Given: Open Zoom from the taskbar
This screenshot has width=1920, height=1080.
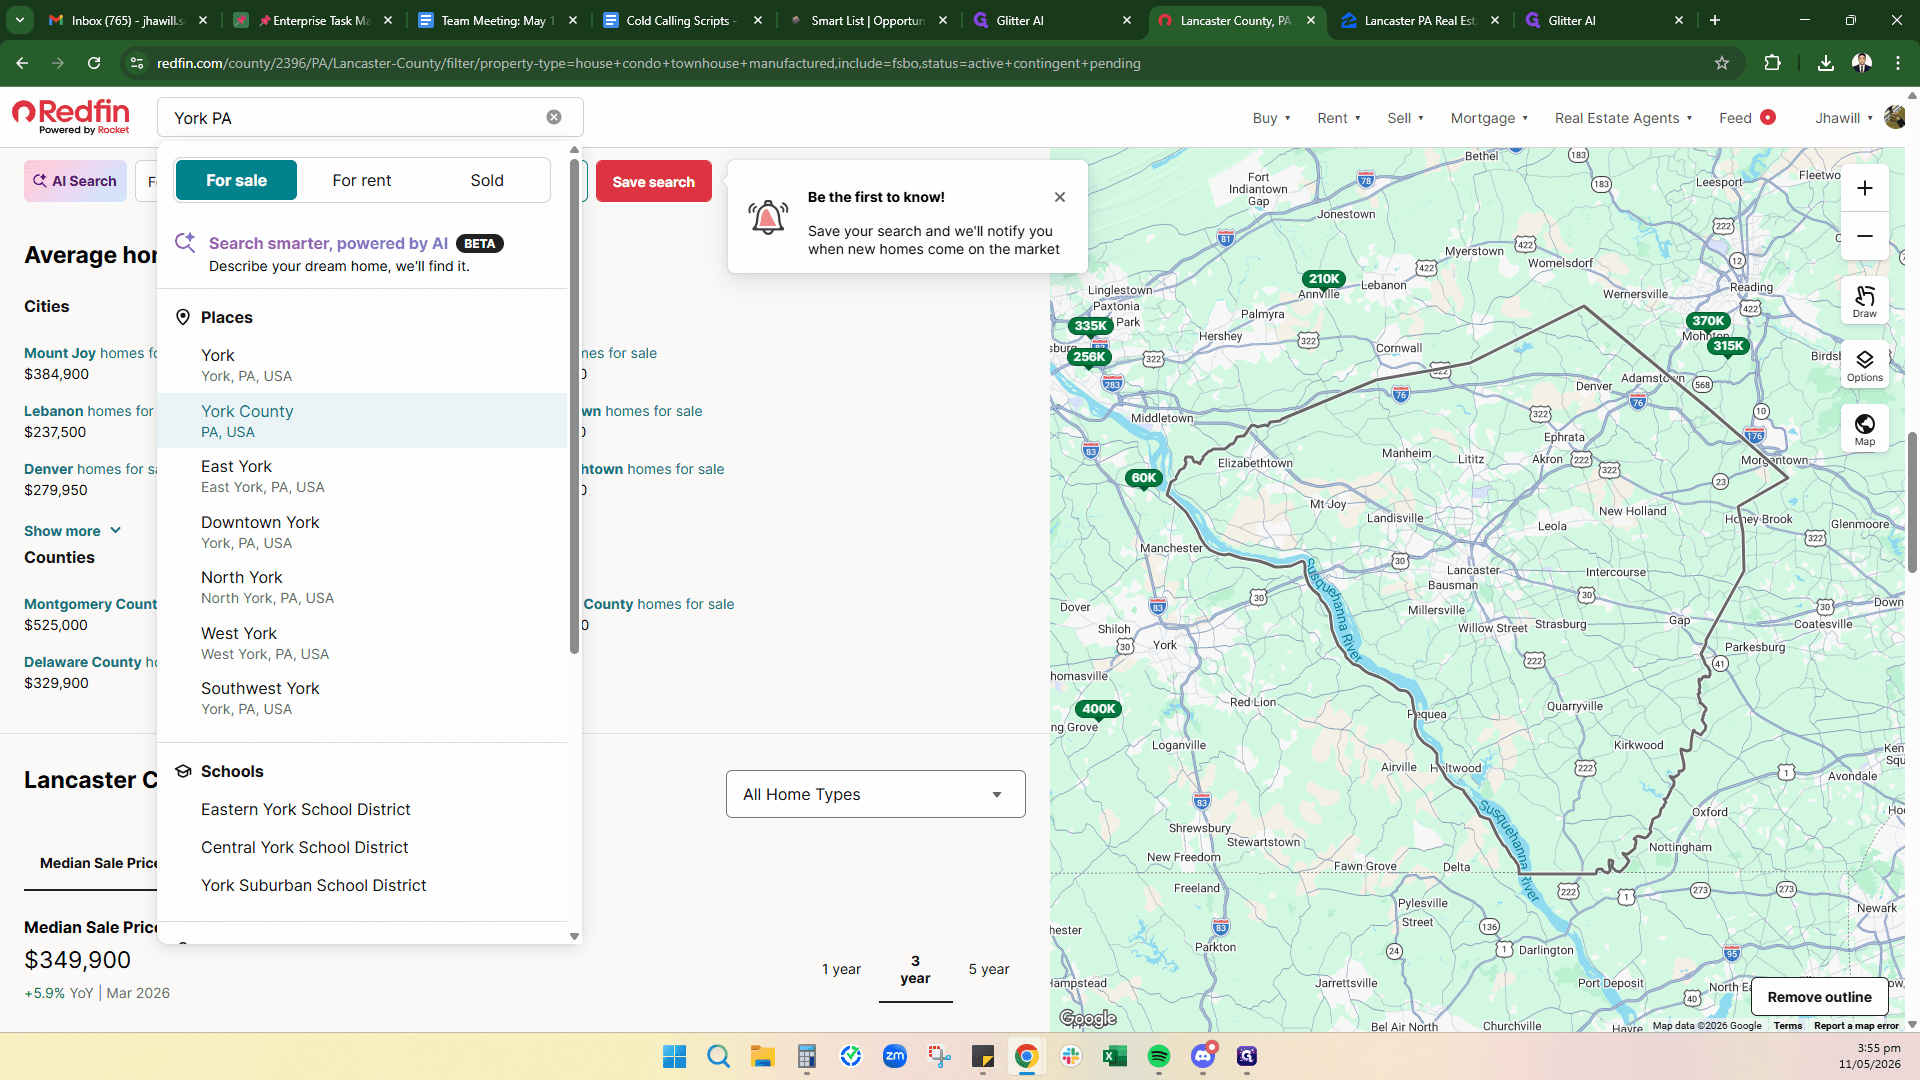Looking at the screenshot, I should coord(895,1056).
